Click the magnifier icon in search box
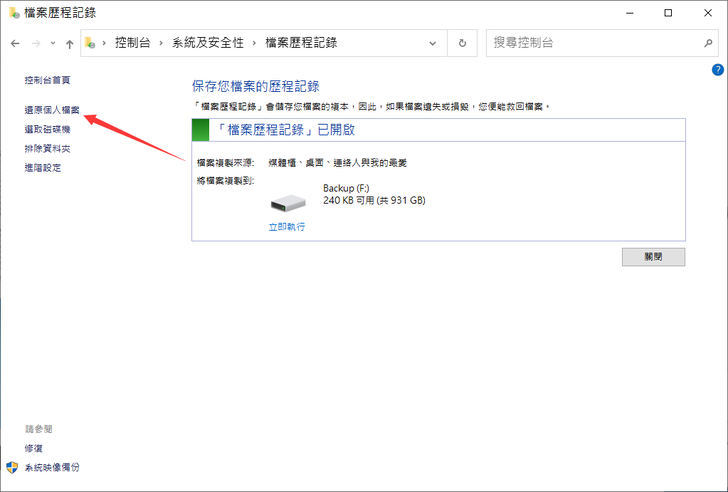Image resolution: width=728 pixels, height=492 pixels. [x=707, y=44]
